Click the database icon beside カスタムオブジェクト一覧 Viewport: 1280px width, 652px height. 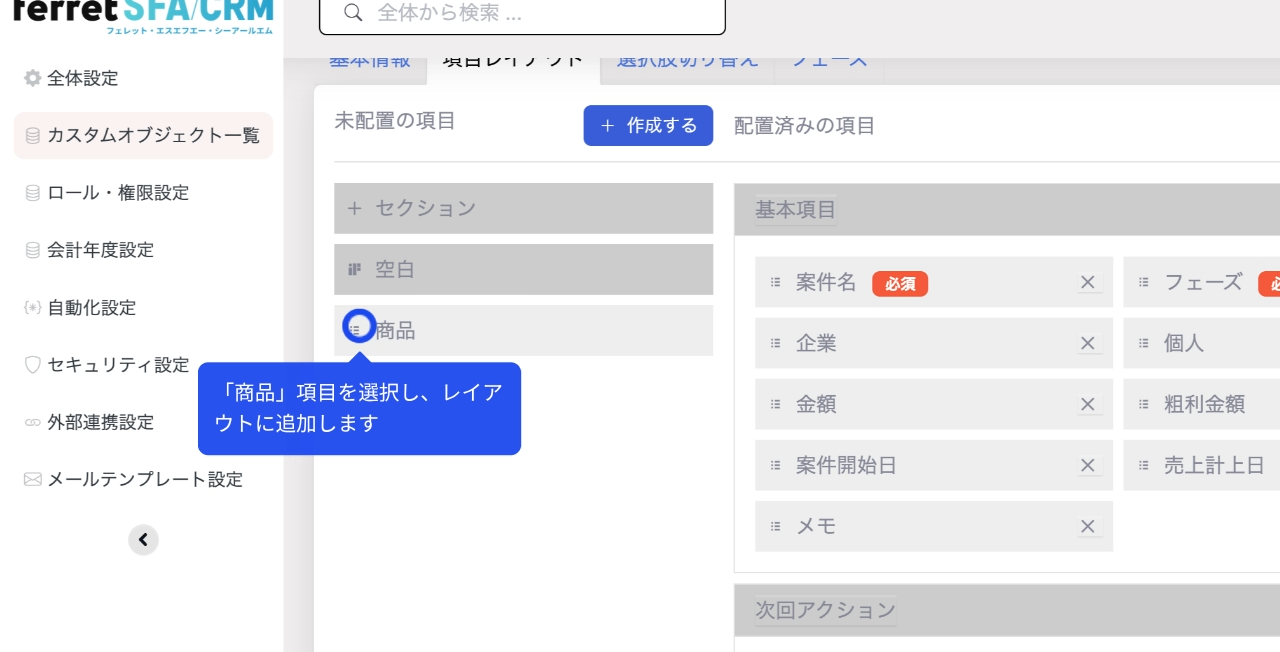point(33,135)
